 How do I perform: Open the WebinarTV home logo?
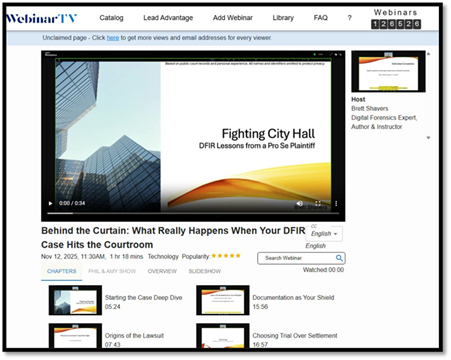coord(41,19)
